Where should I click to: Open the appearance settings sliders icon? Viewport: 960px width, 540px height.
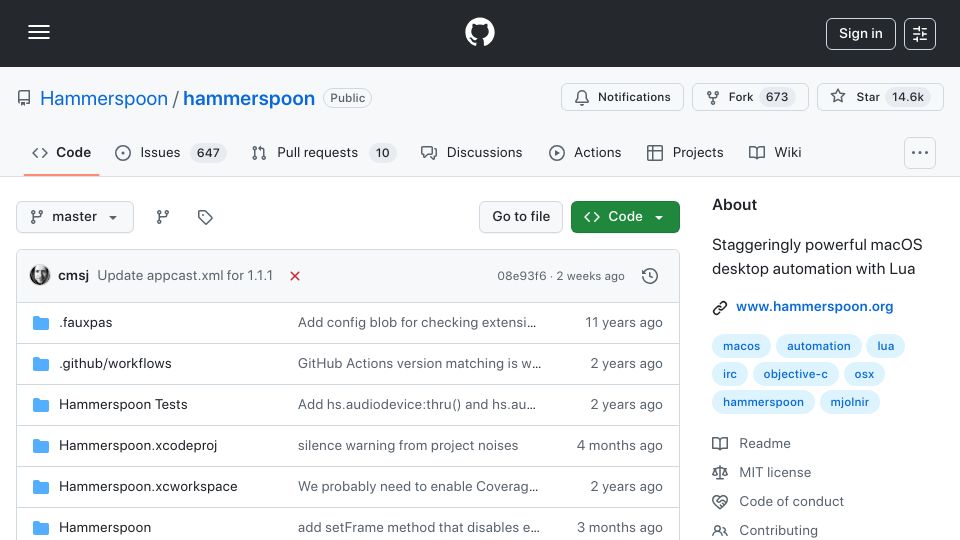920,34
